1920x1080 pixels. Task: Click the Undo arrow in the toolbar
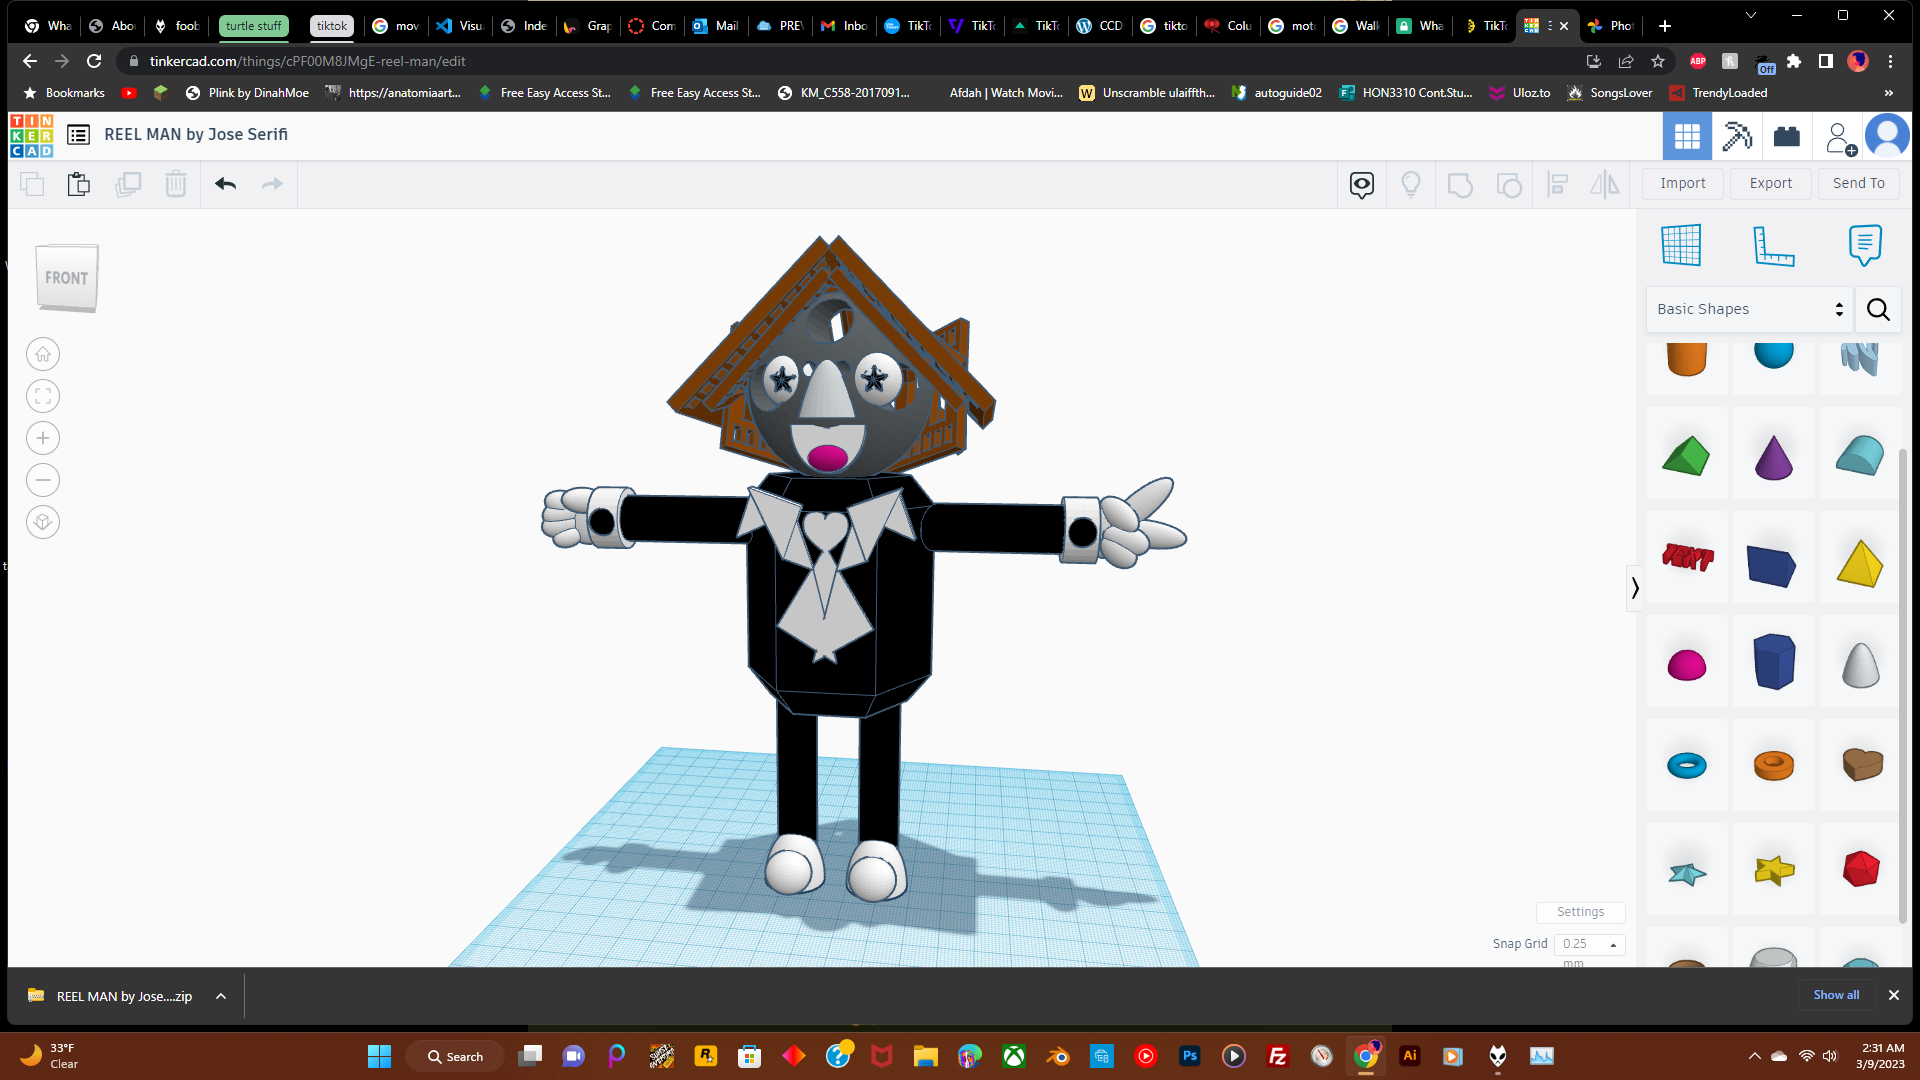coord(225,184)
